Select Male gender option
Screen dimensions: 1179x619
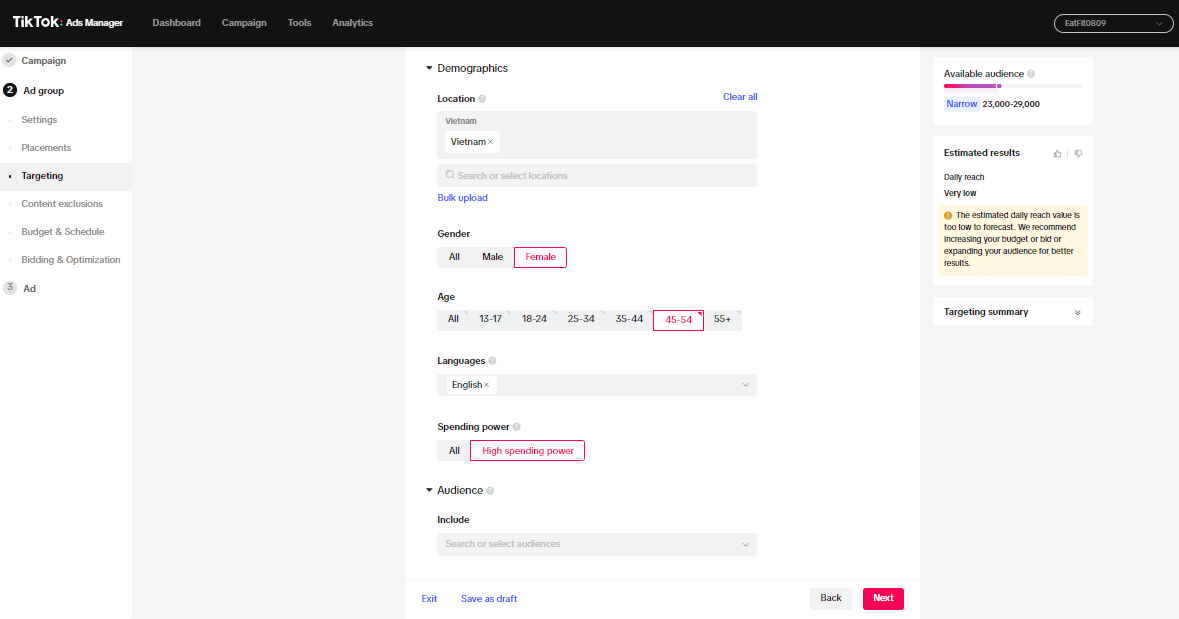[493, 257]
